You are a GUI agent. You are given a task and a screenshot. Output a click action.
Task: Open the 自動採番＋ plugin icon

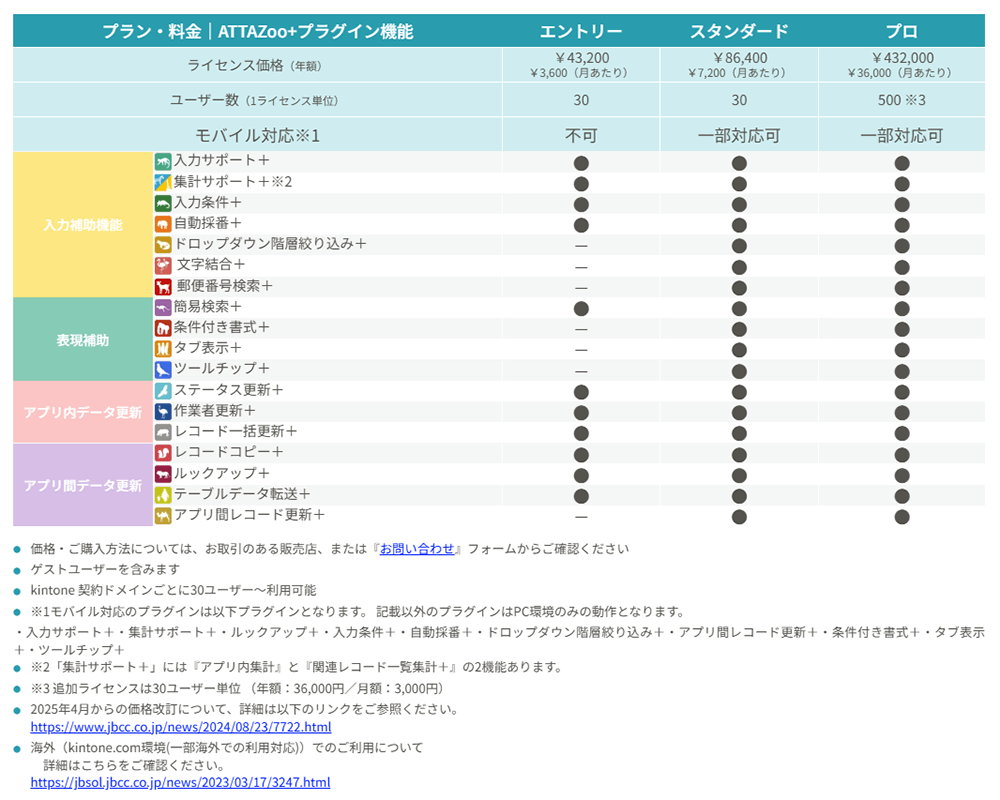click(162, 223)
